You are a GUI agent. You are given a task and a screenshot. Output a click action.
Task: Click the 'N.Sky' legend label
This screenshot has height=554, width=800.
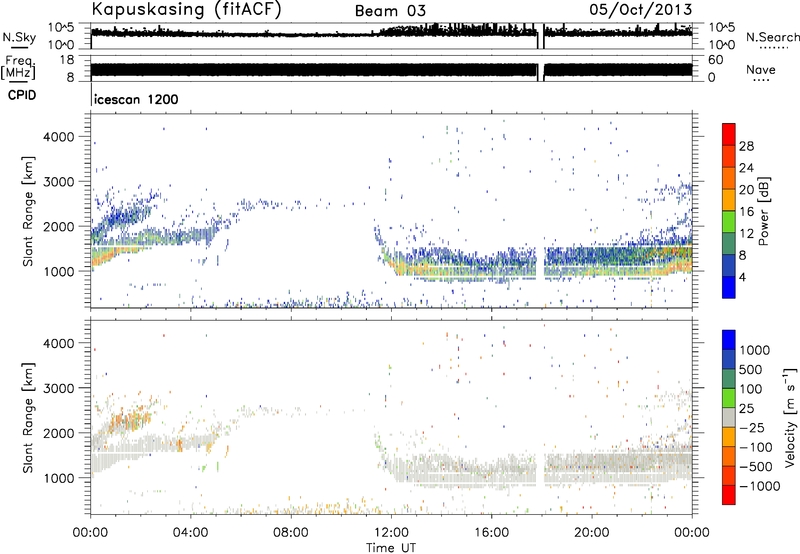(x=19, y=37)
